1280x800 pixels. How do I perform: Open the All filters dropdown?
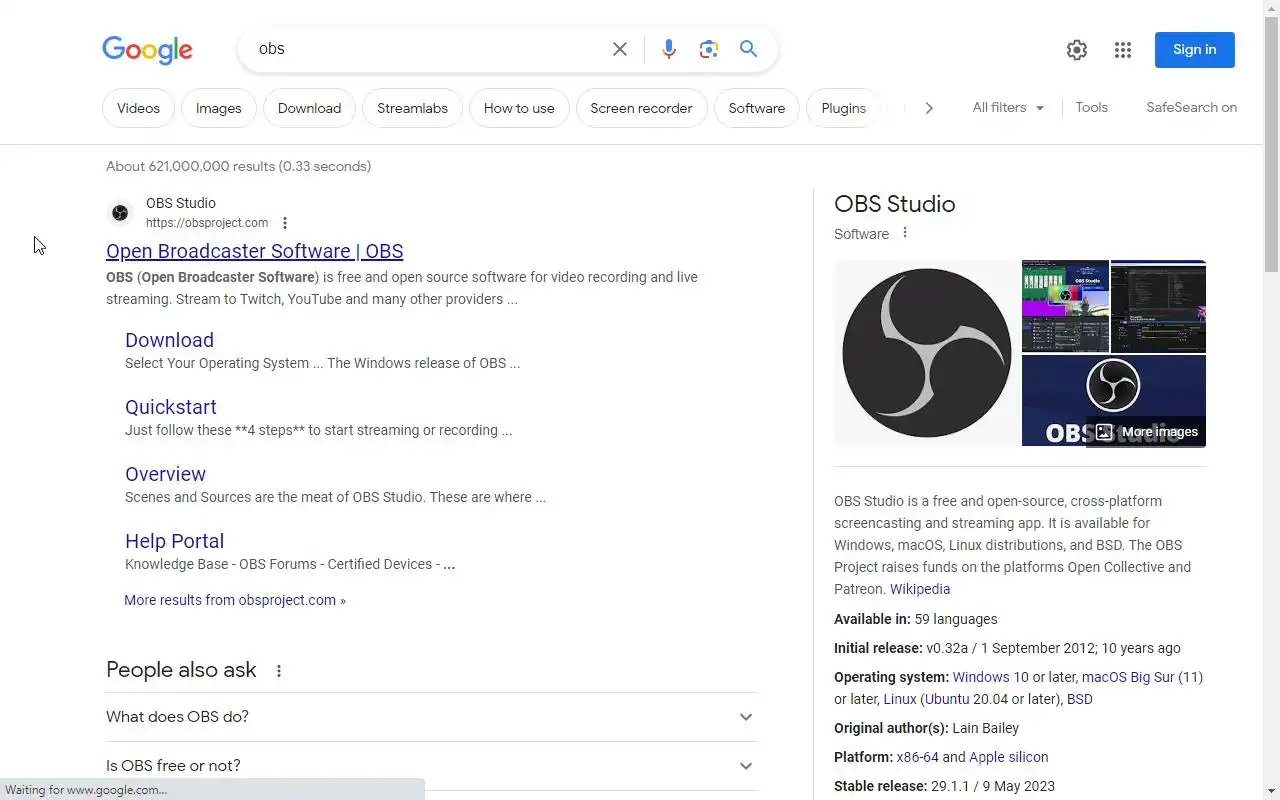tap(1008, 108)
